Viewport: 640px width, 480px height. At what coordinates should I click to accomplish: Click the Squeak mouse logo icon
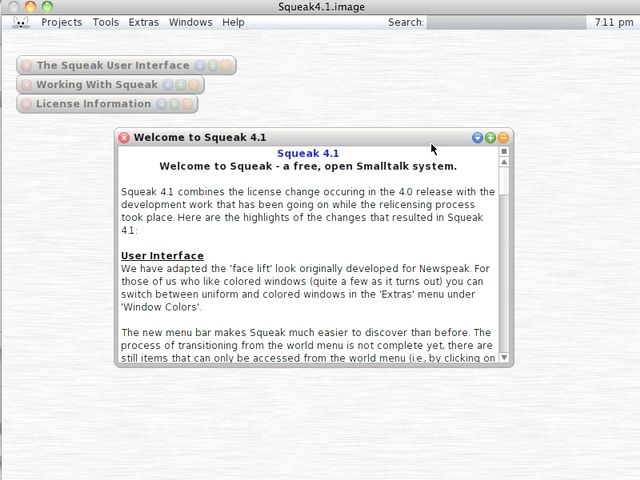click(x=21, y=22)
